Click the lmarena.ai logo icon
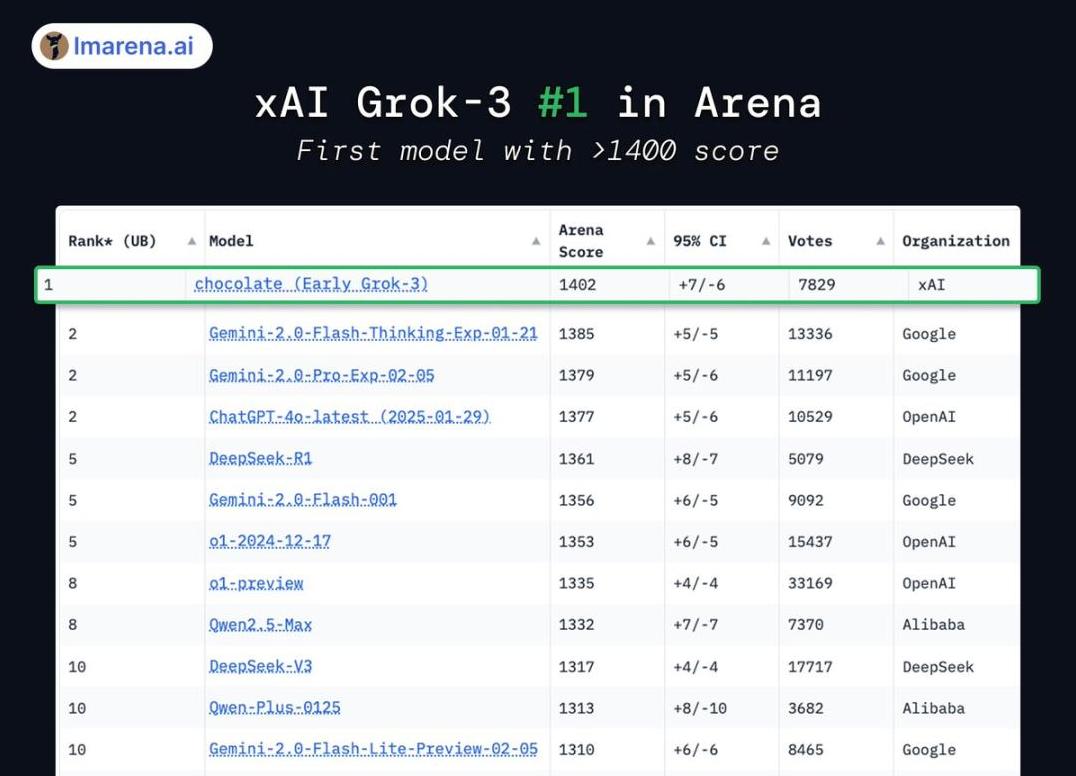 pos(54,46)
